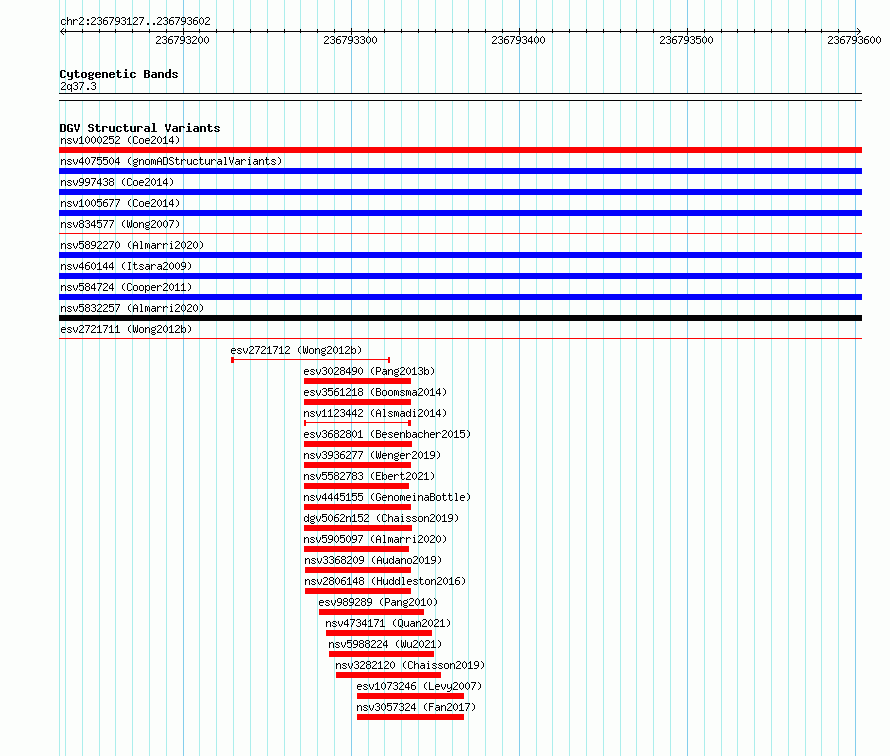
Task: Open nsv3057324 (Fan2017) variant label
Action: (416, 707)
